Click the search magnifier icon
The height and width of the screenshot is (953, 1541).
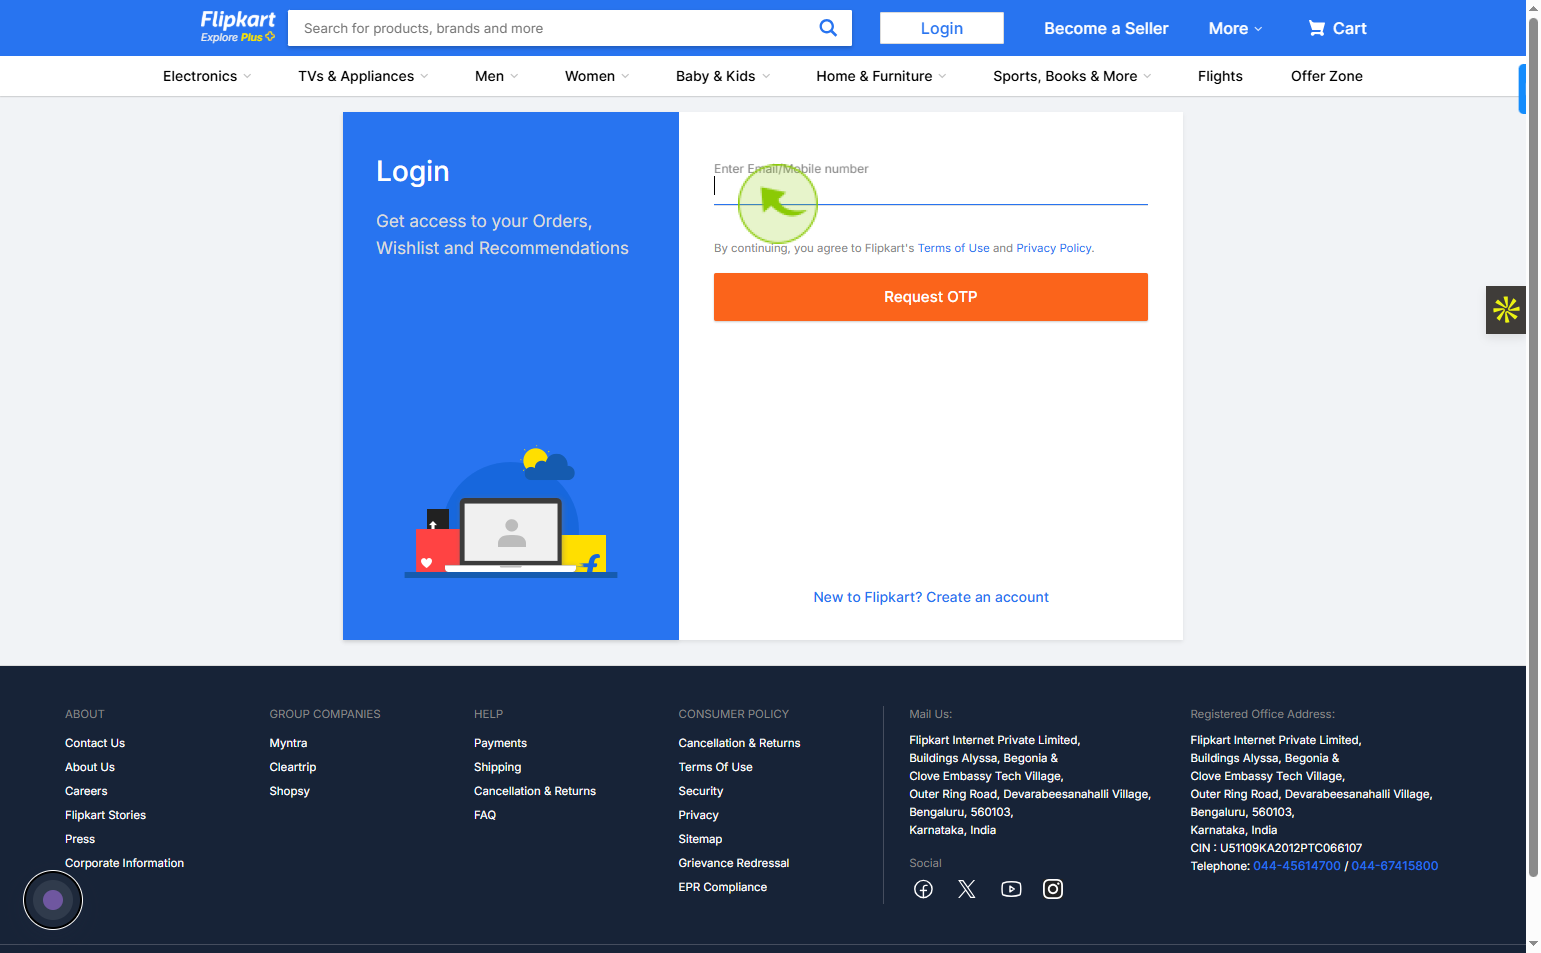[x=828, y=28]
